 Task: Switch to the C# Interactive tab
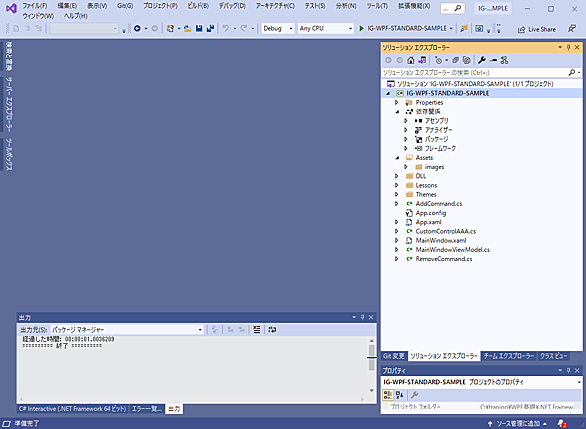pyautogui.click(x=73, y=409)
